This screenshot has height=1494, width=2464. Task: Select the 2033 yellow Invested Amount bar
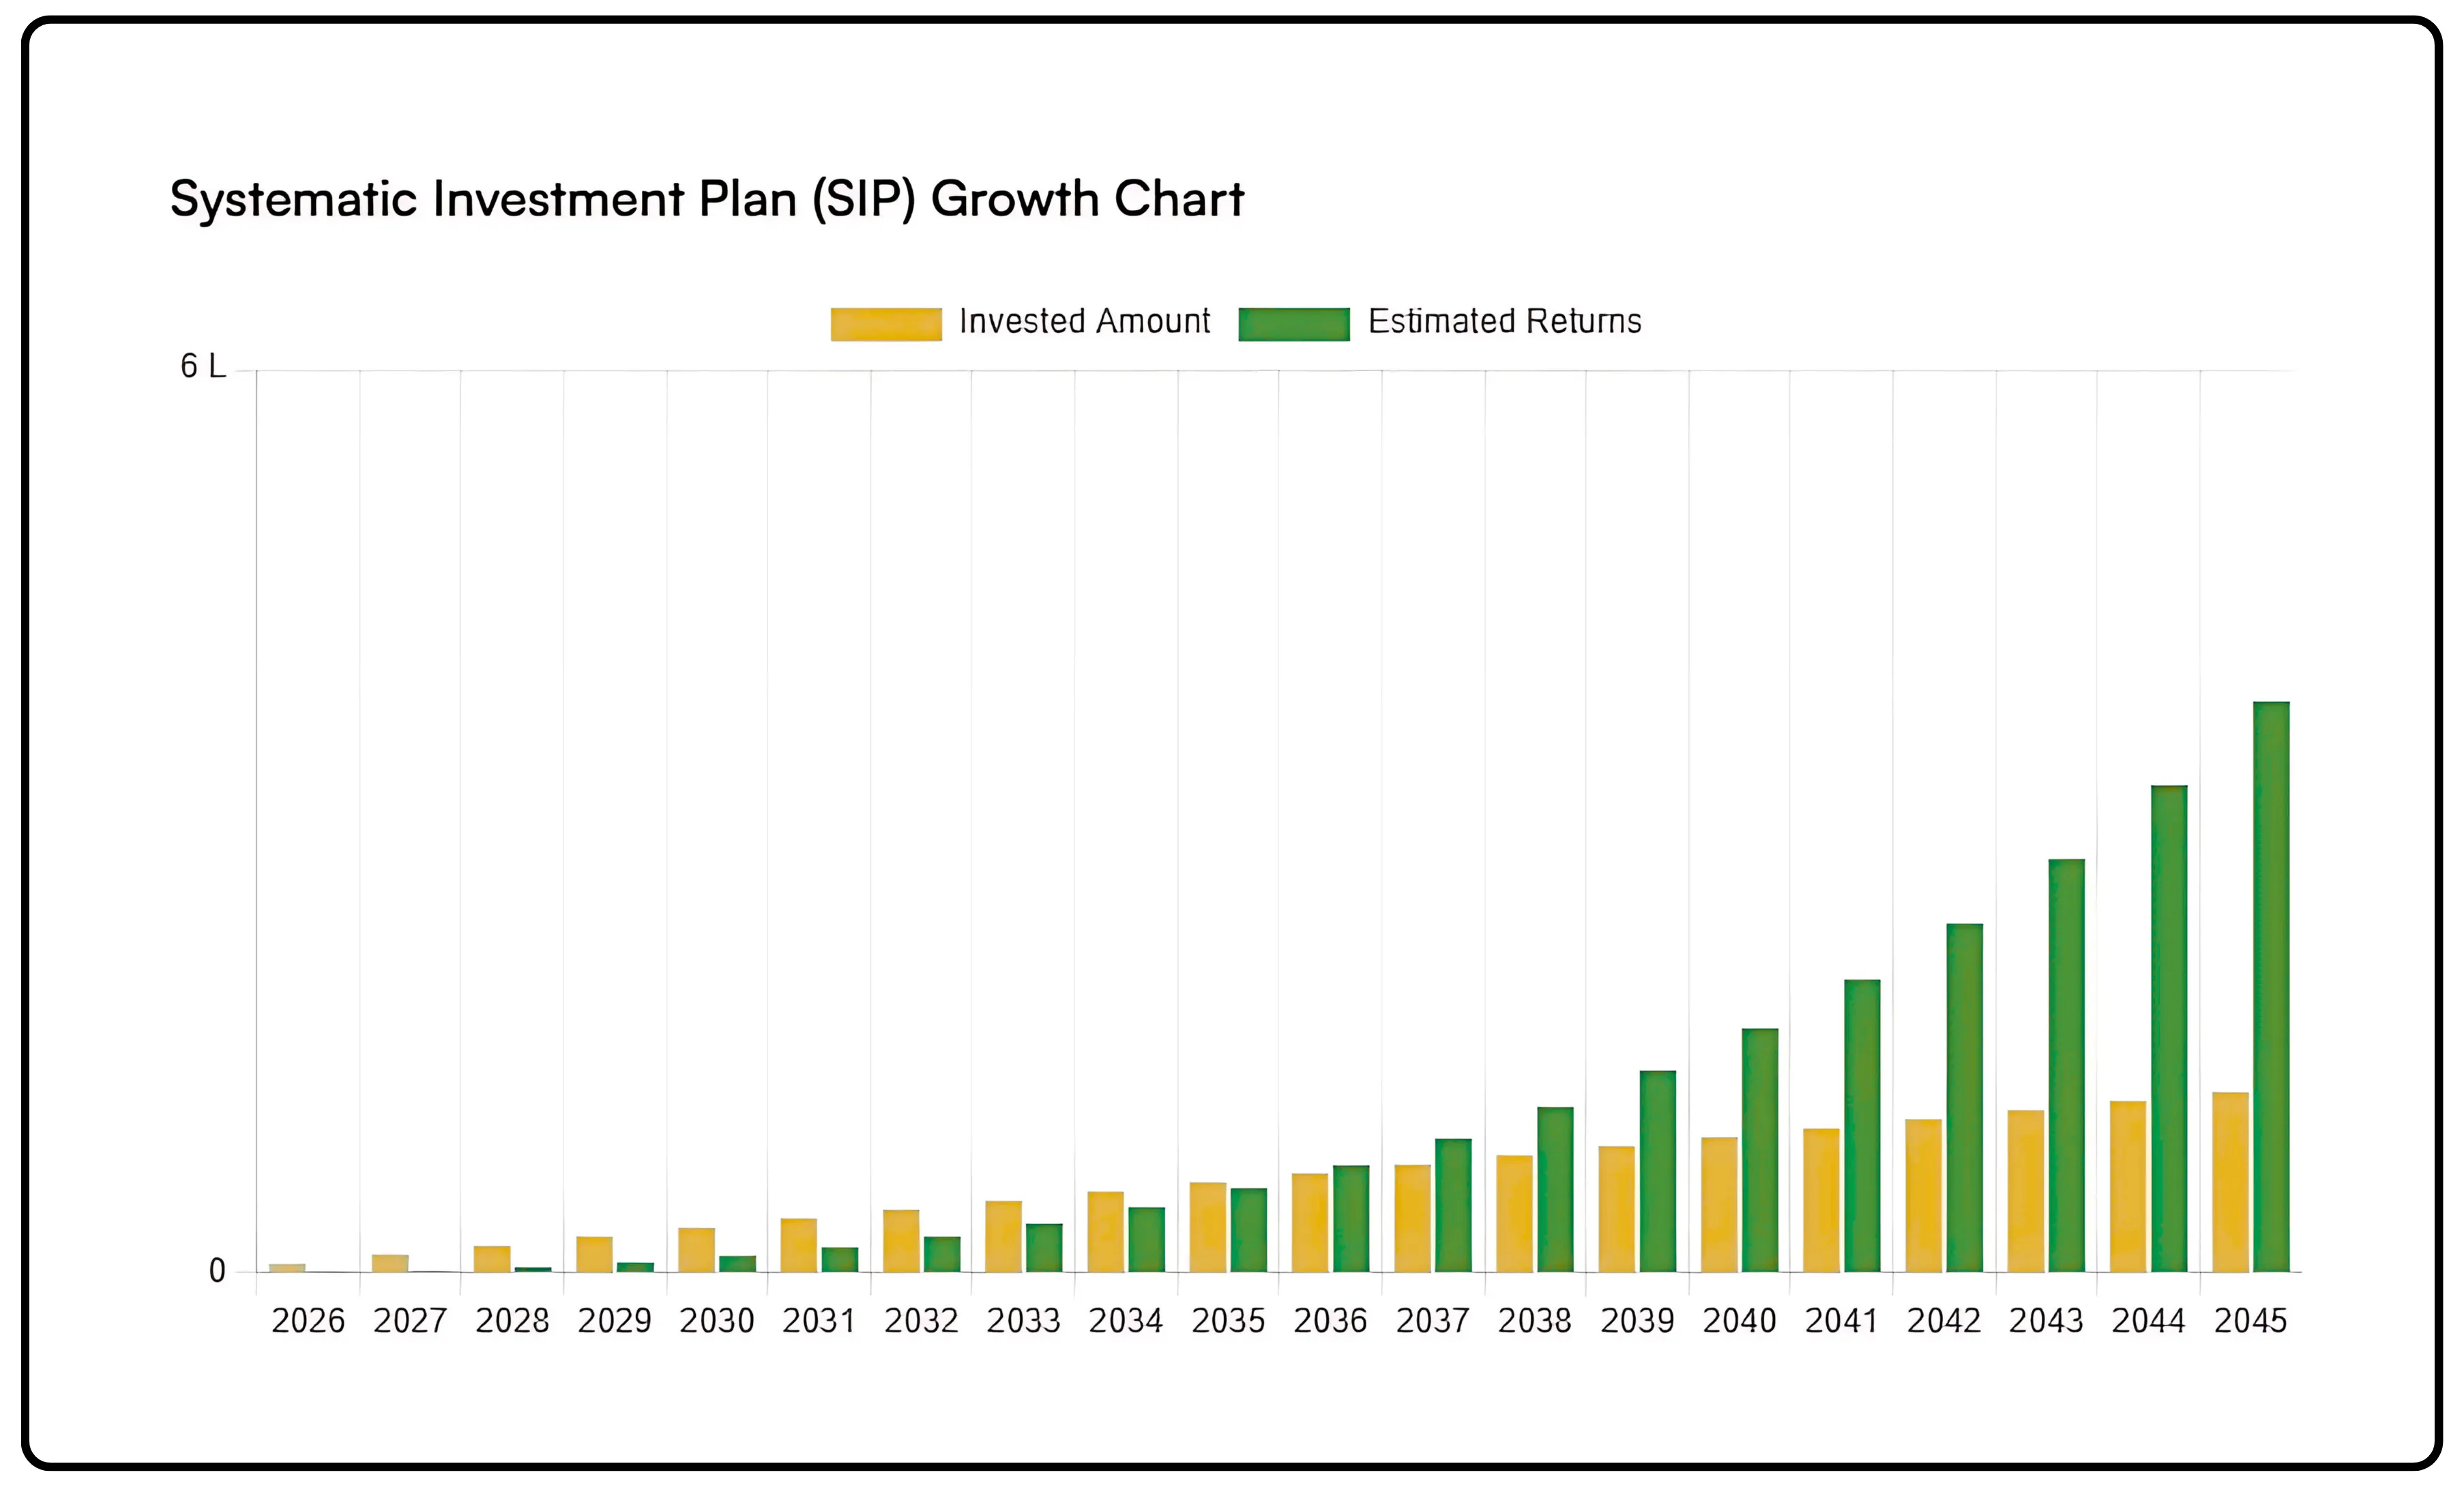(1003, 1236)
